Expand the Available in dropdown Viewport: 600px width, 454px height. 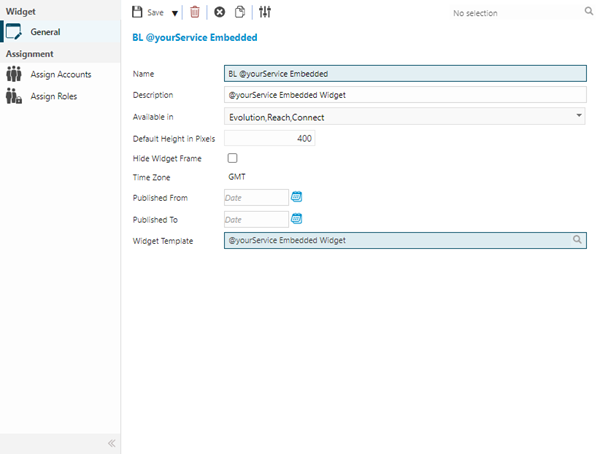pos(580,116)
